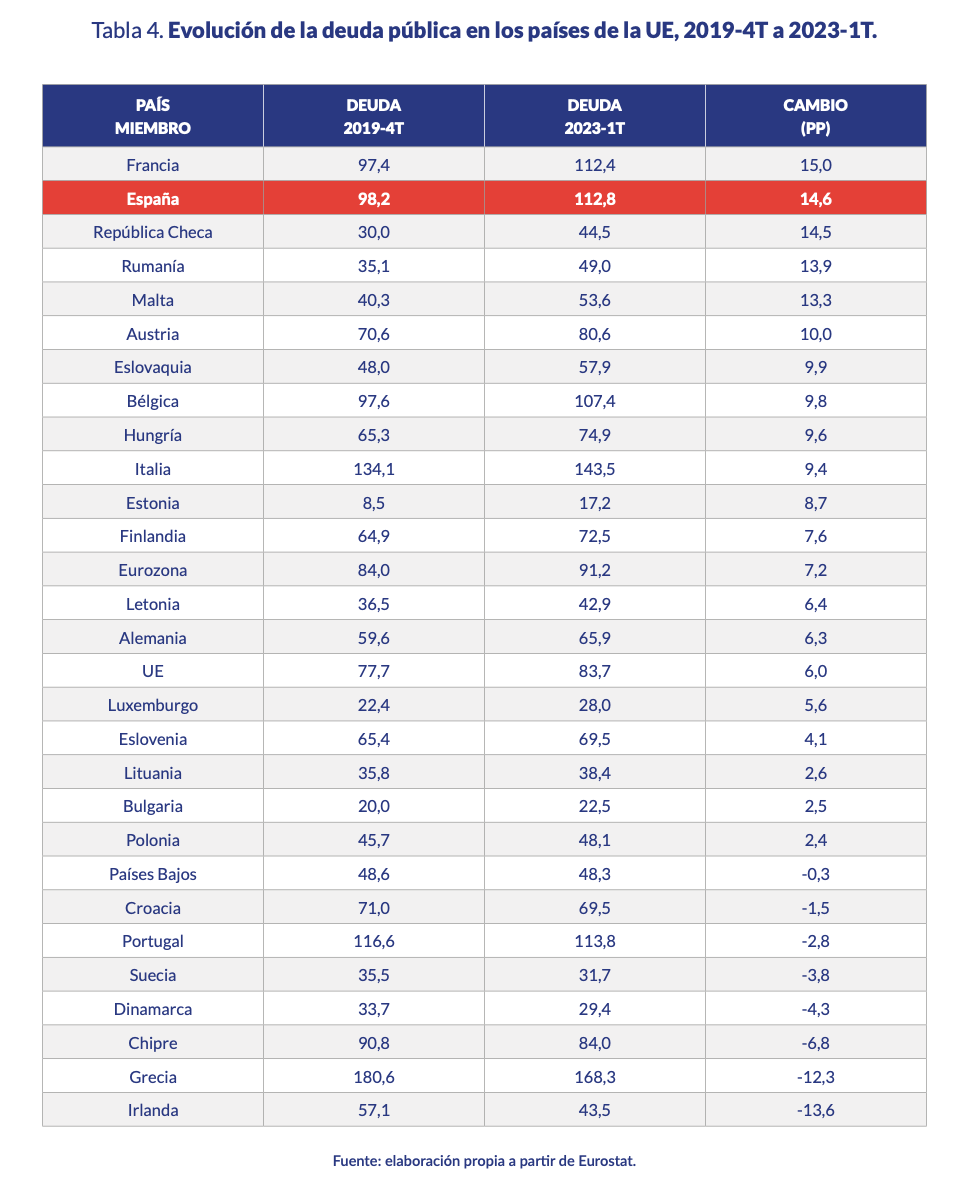Click the CAMBIO (PP) column header
Screen dimensions: 976x1198
tap(815, 116)
